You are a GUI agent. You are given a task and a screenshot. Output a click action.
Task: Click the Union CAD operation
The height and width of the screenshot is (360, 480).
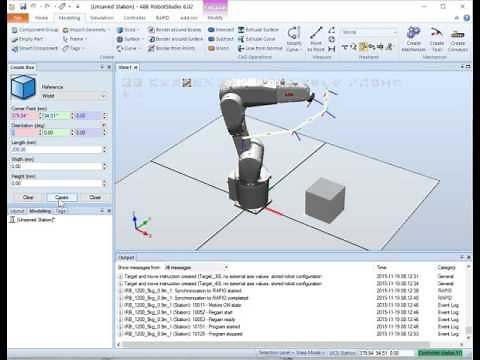(x=219, y=48)
